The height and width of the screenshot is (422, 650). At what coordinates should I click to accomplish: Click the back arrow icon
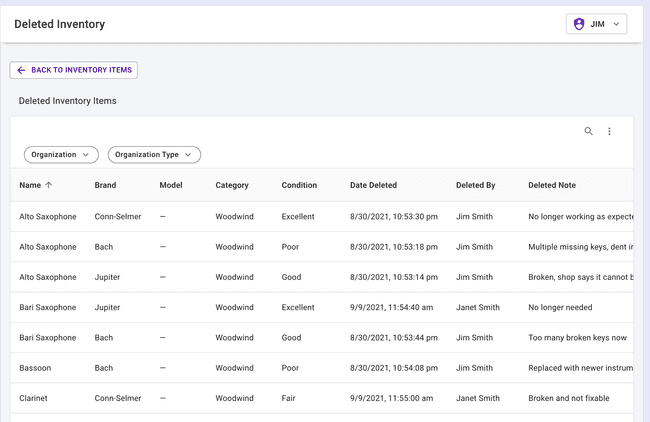click(x=21, y=70)
